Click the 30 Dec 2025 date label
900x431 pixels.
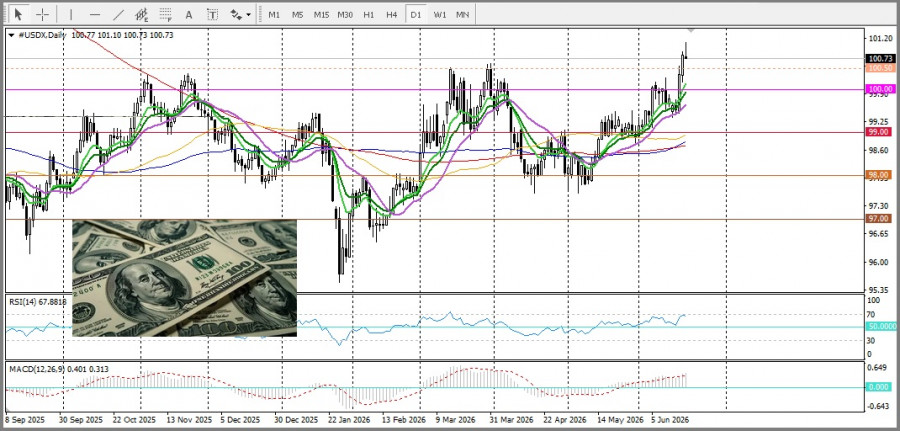click(296, 420)
